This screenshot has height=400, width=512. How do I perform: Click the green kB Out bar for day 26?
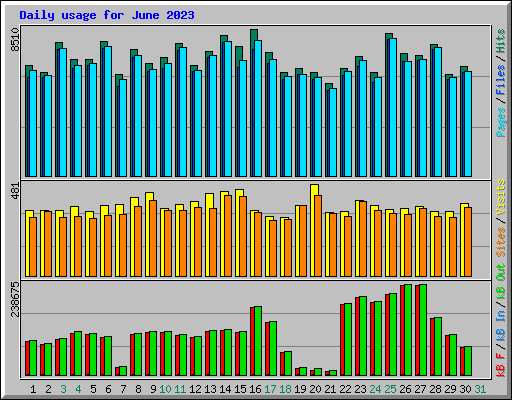(x=408, y=330)
